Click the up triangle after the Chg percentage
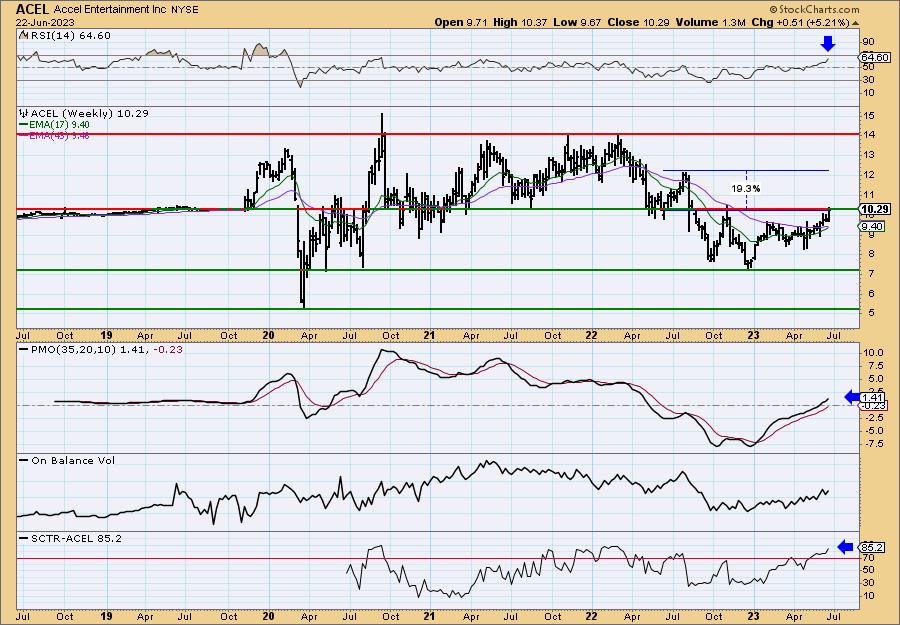This screenshot has width=900, height=625. tap(855, 23)
